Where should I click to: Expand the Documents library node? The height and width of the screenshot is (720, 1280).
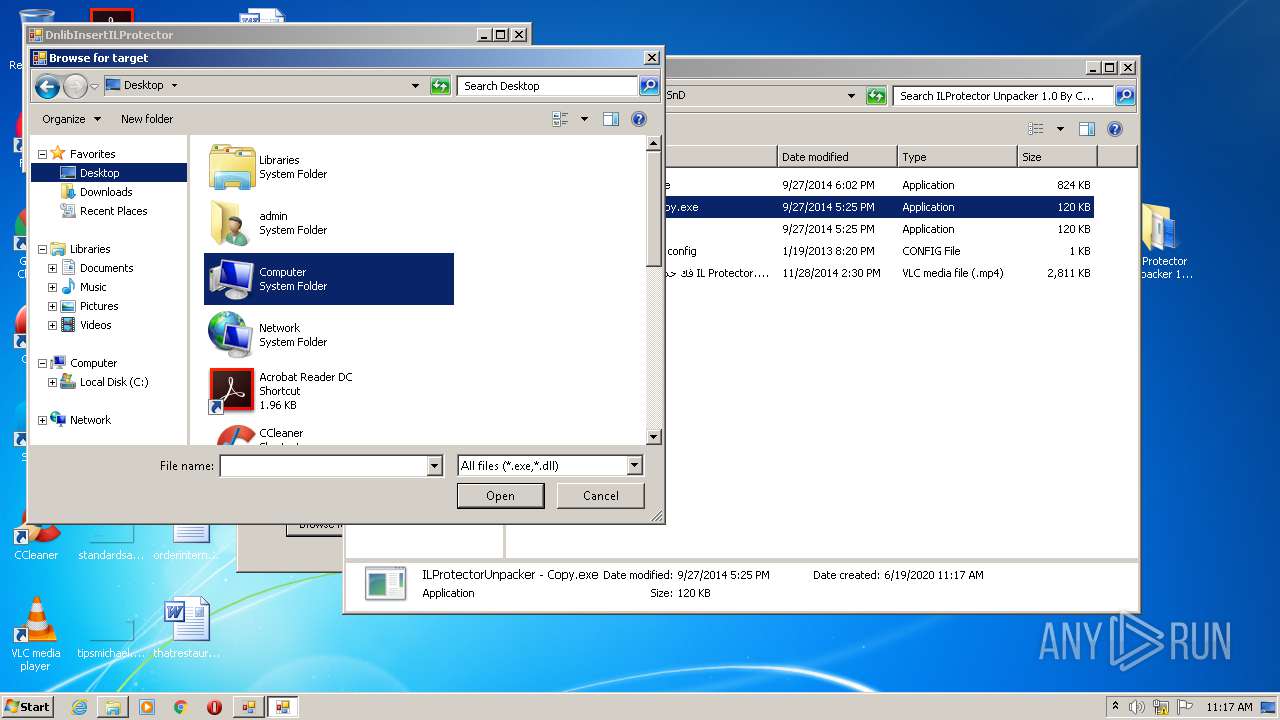point(53,268)
